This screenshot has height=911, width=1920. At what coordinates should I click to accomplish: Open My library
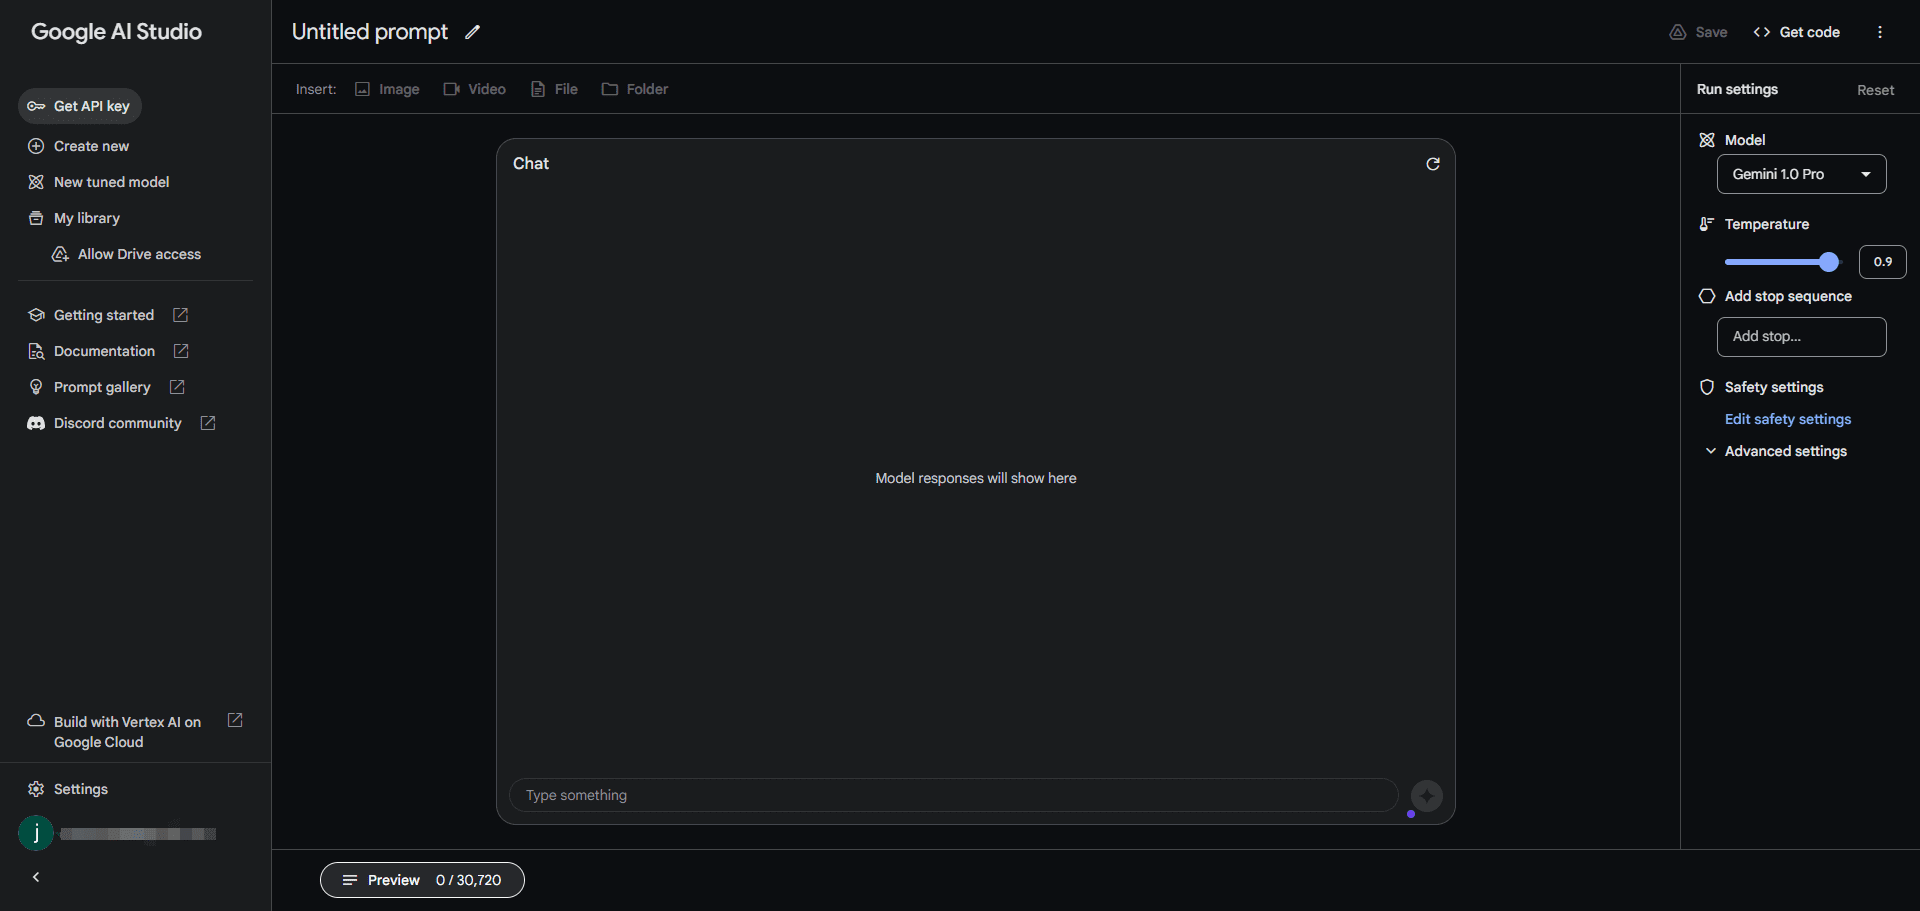pos(74,218)
